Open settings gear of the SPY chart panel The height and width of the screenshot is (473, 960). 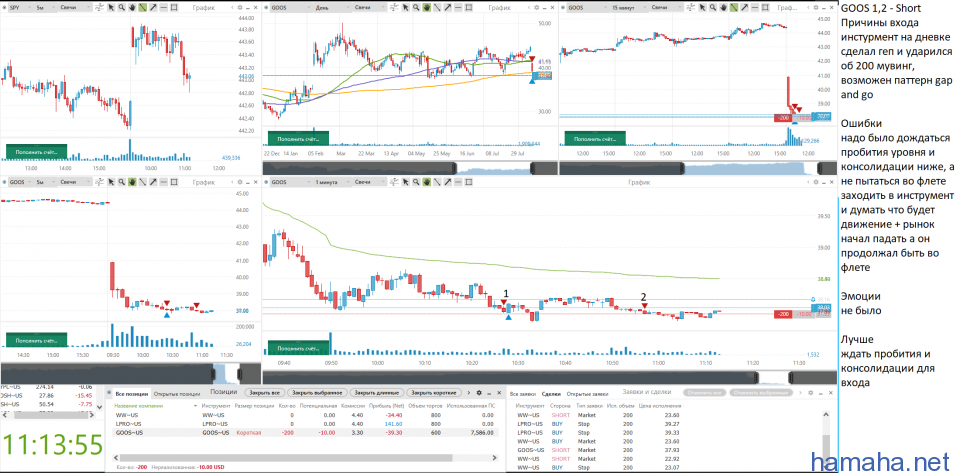click(x=240, y=7)
